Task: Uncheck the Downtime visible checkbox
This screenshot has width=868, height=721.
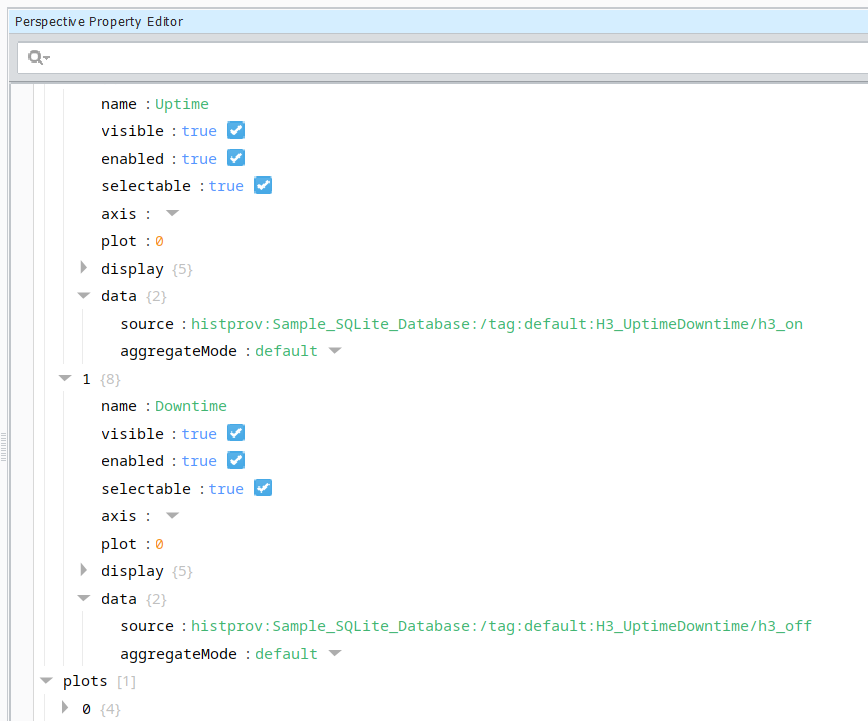Action: pyautogui.click(x=236, y=433)
